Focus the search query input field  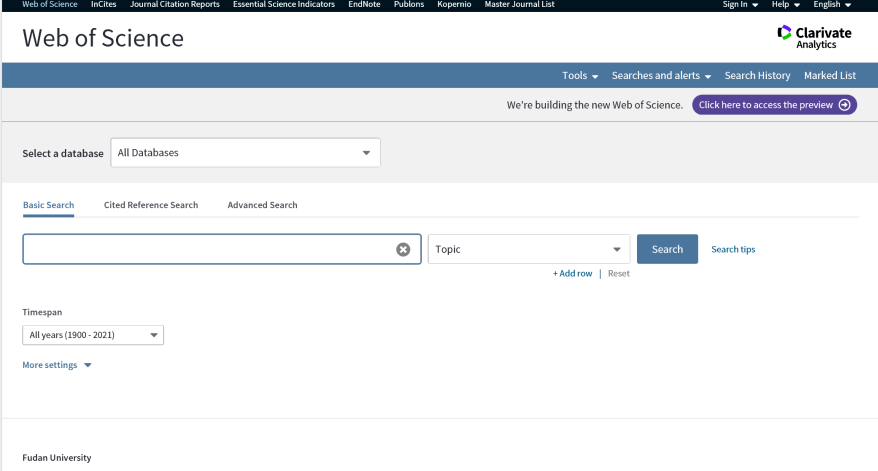(222, 249)
